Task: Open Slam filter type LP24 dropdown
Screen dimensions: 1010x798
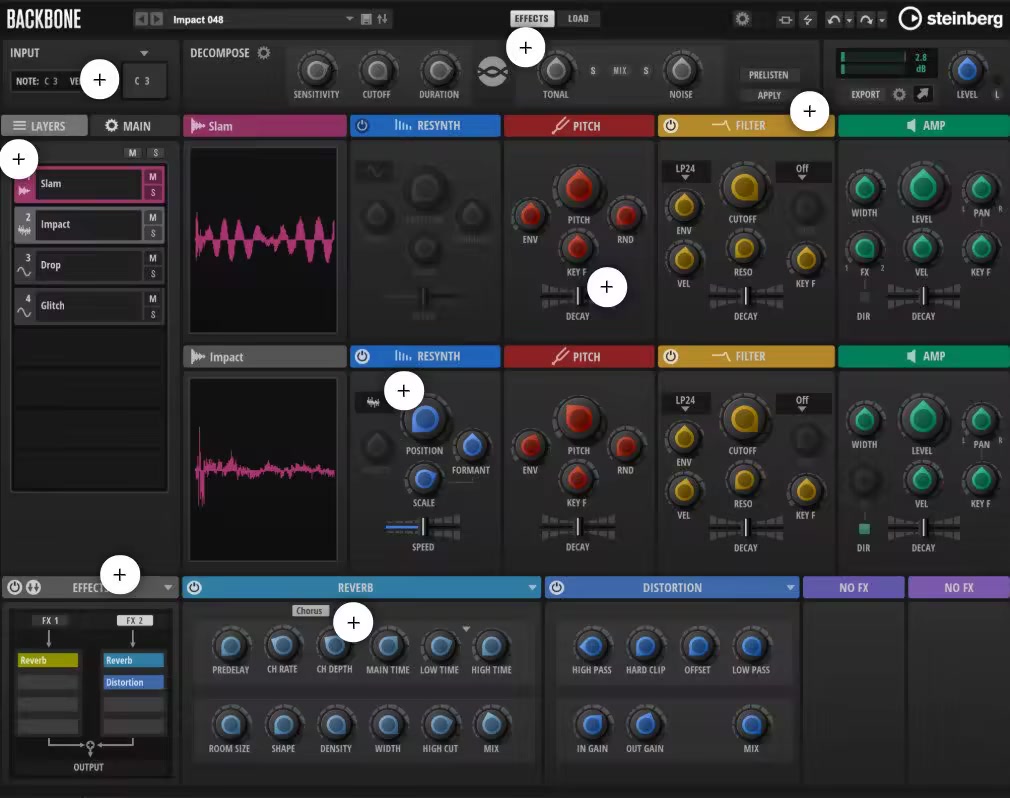Action: pyautogui.click(x=685, y=171)
